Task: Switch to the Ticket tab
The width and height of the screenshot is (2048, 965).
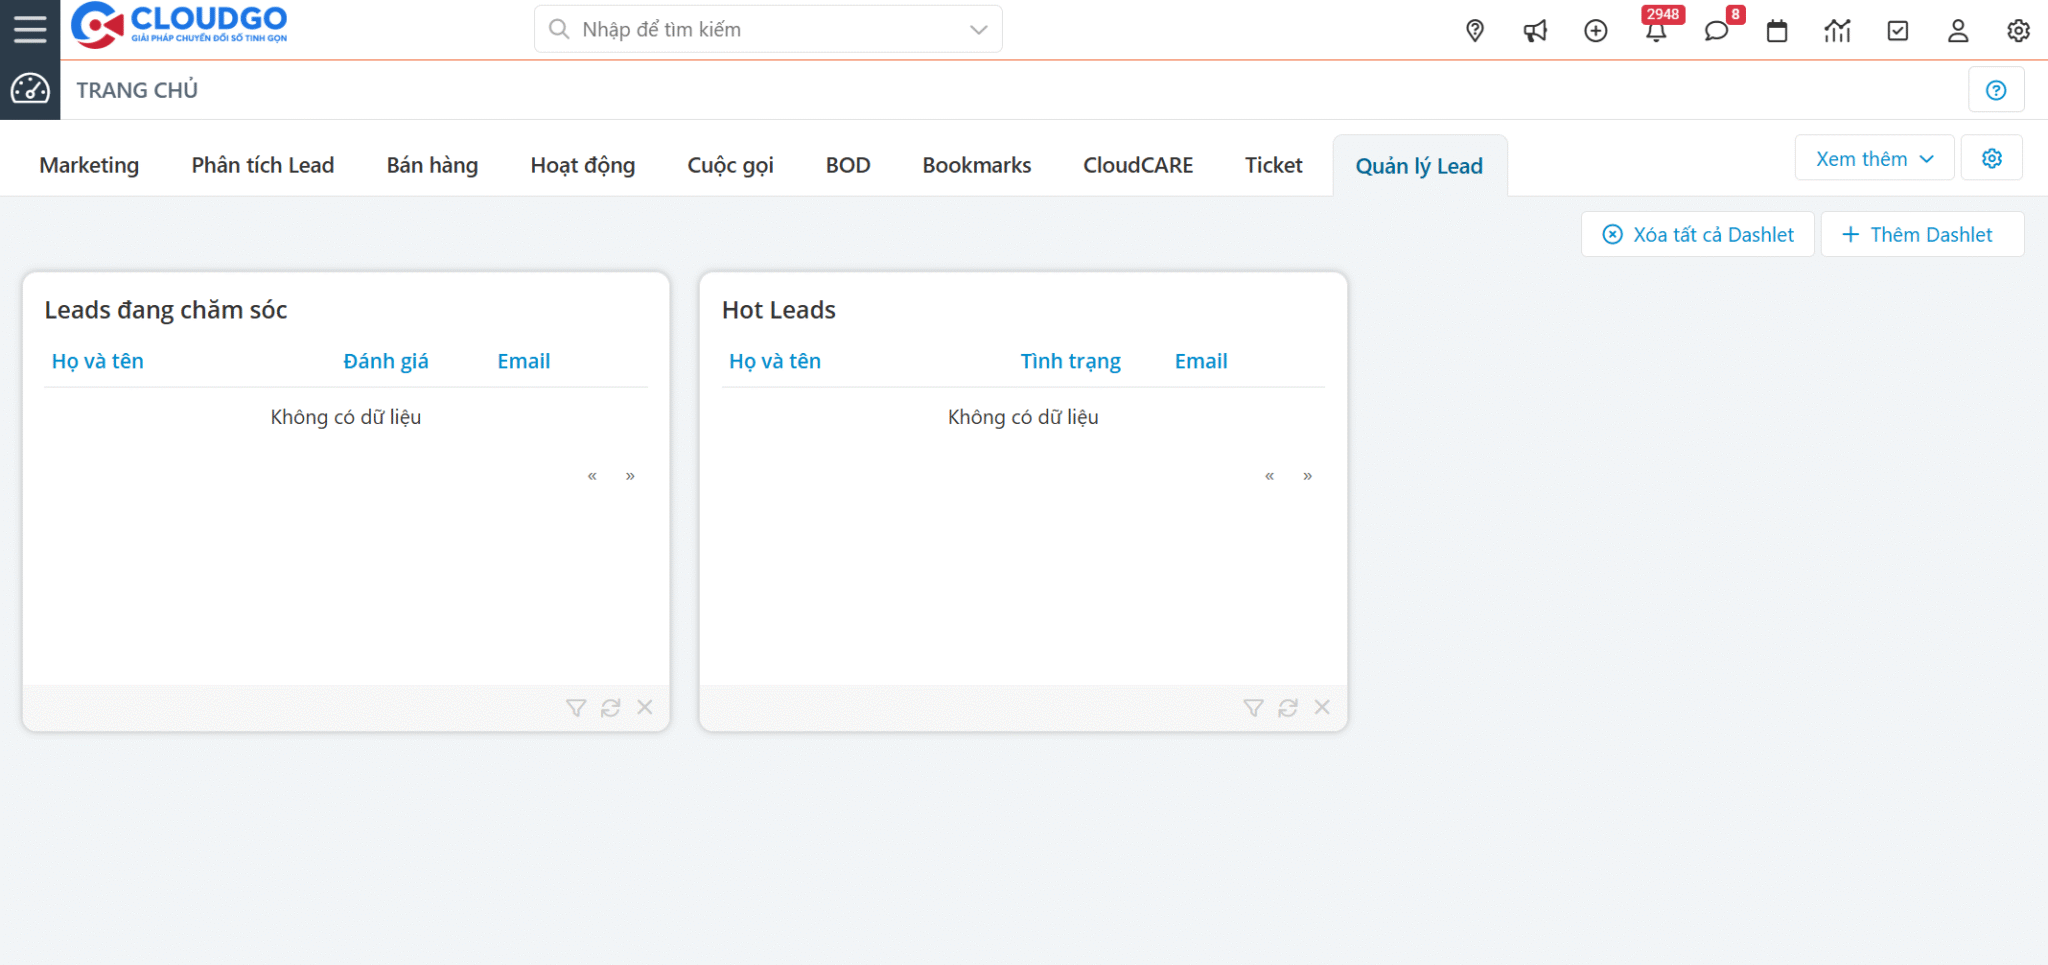Action: [x=1273, y=165]
